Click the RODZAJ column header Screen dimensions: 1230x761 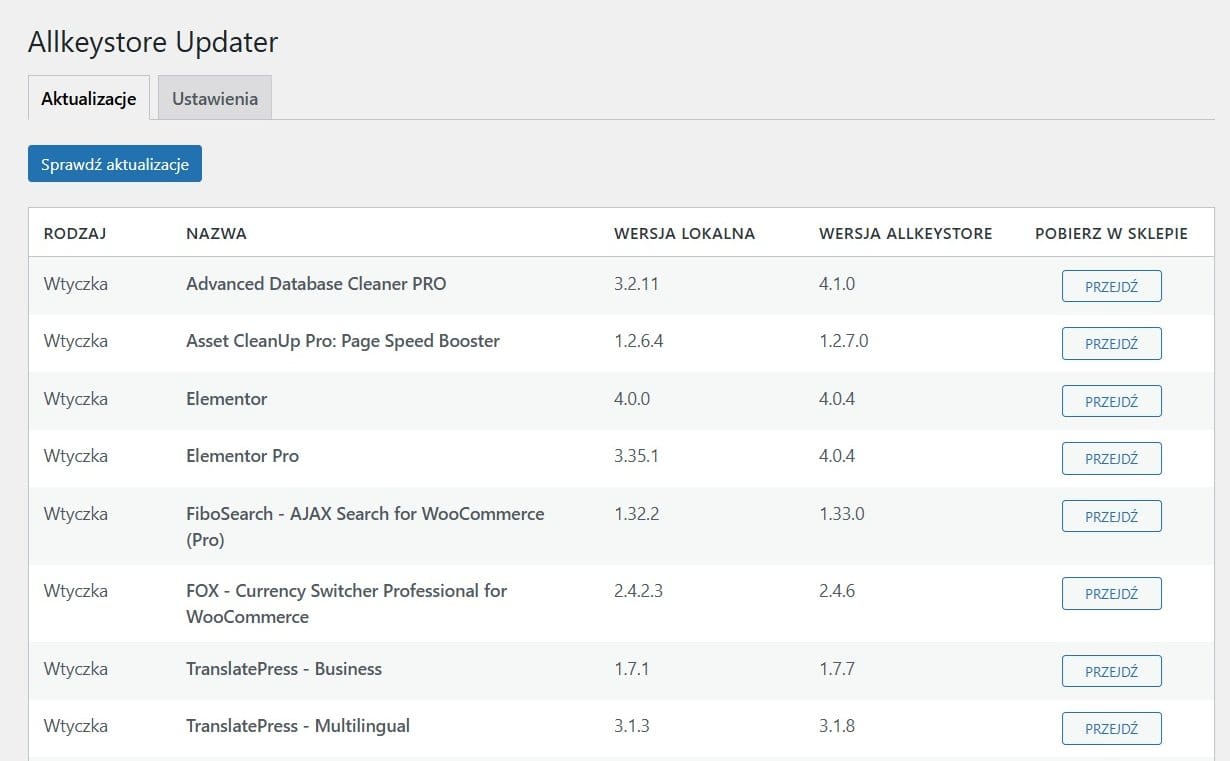[x=75, y=234]
